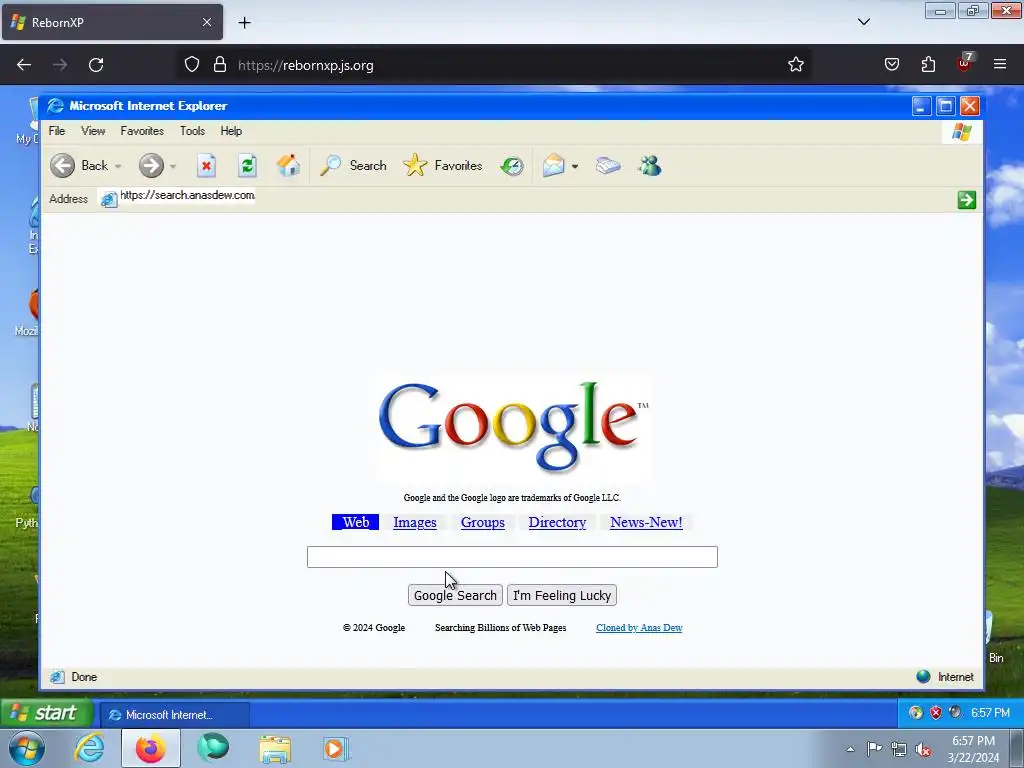Open the Tools menu
Viewport: 1024px width, 768px height.
[x=192, y=131]
